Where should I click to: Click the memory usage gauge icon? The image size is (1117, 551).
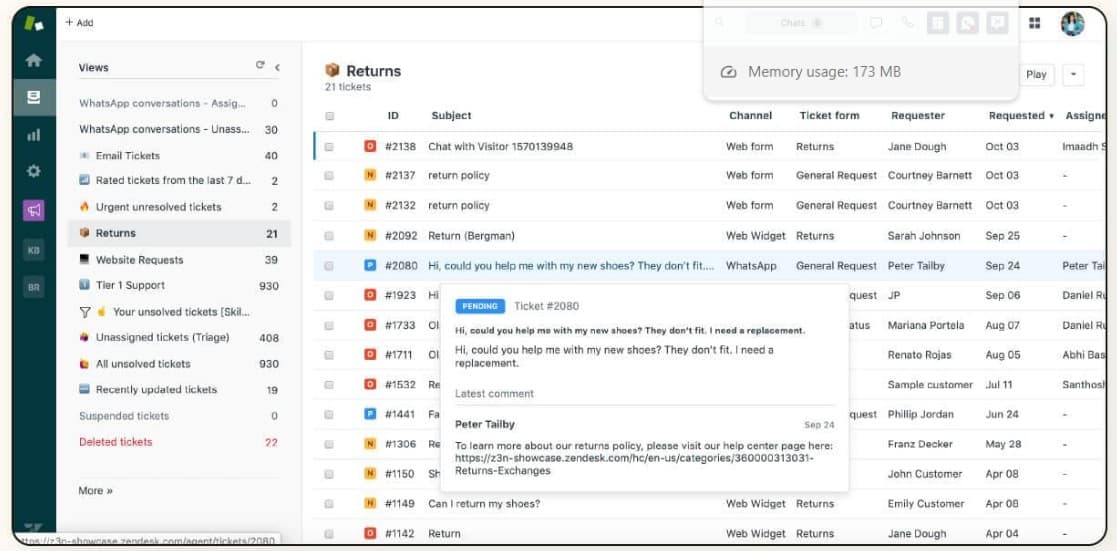(x=728, y=72)
